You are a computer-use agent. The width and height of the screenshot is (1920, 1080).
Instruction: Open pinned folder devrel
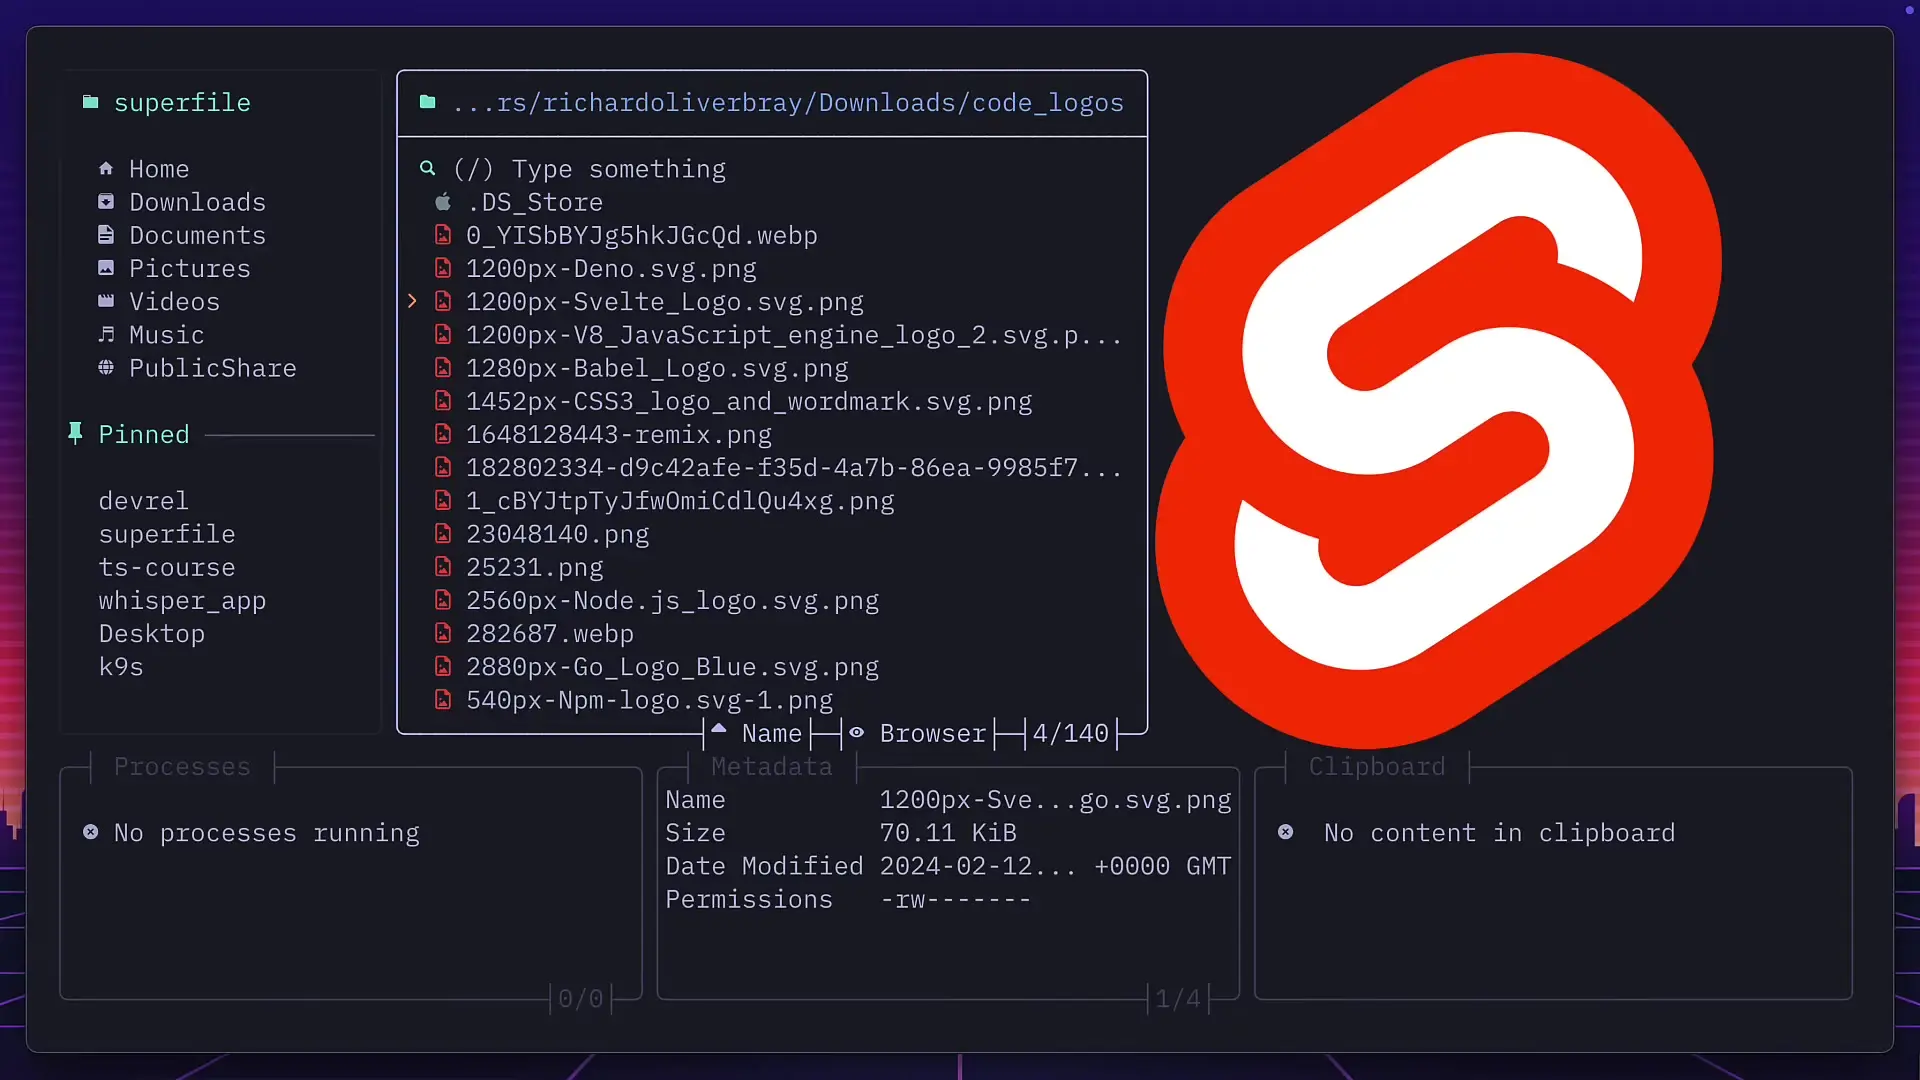144,500
